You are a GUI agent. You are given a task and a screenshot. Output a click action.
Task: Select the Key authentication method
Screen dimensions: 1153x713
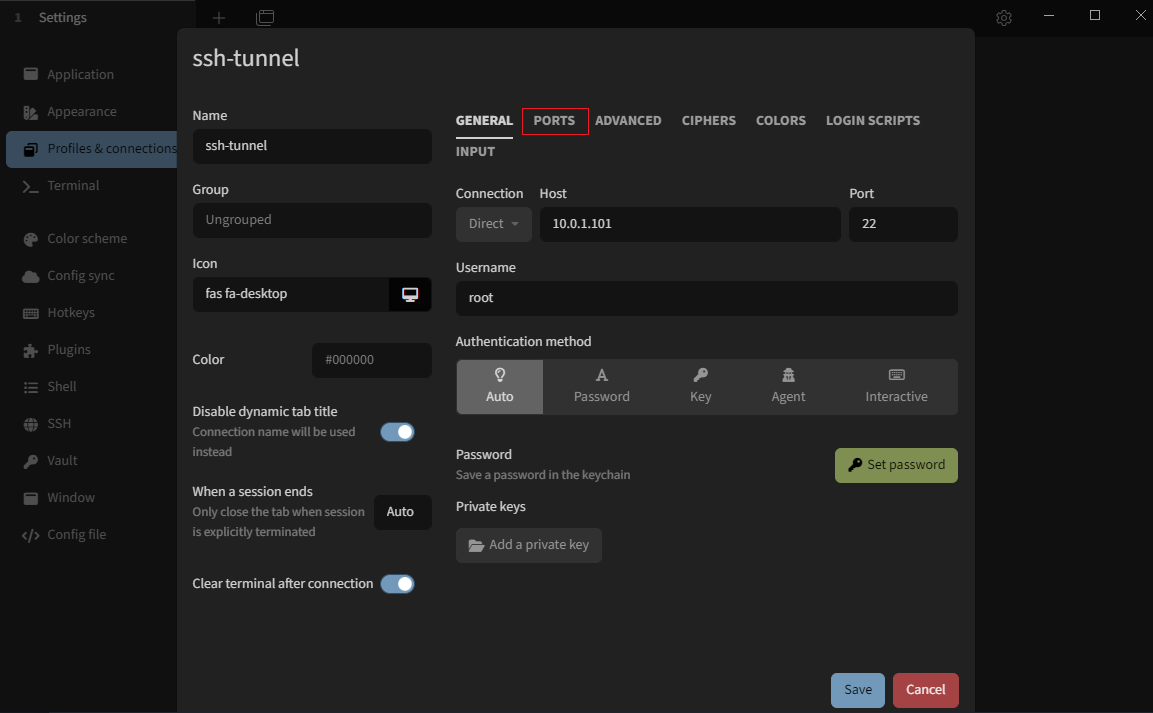[700, 386]
